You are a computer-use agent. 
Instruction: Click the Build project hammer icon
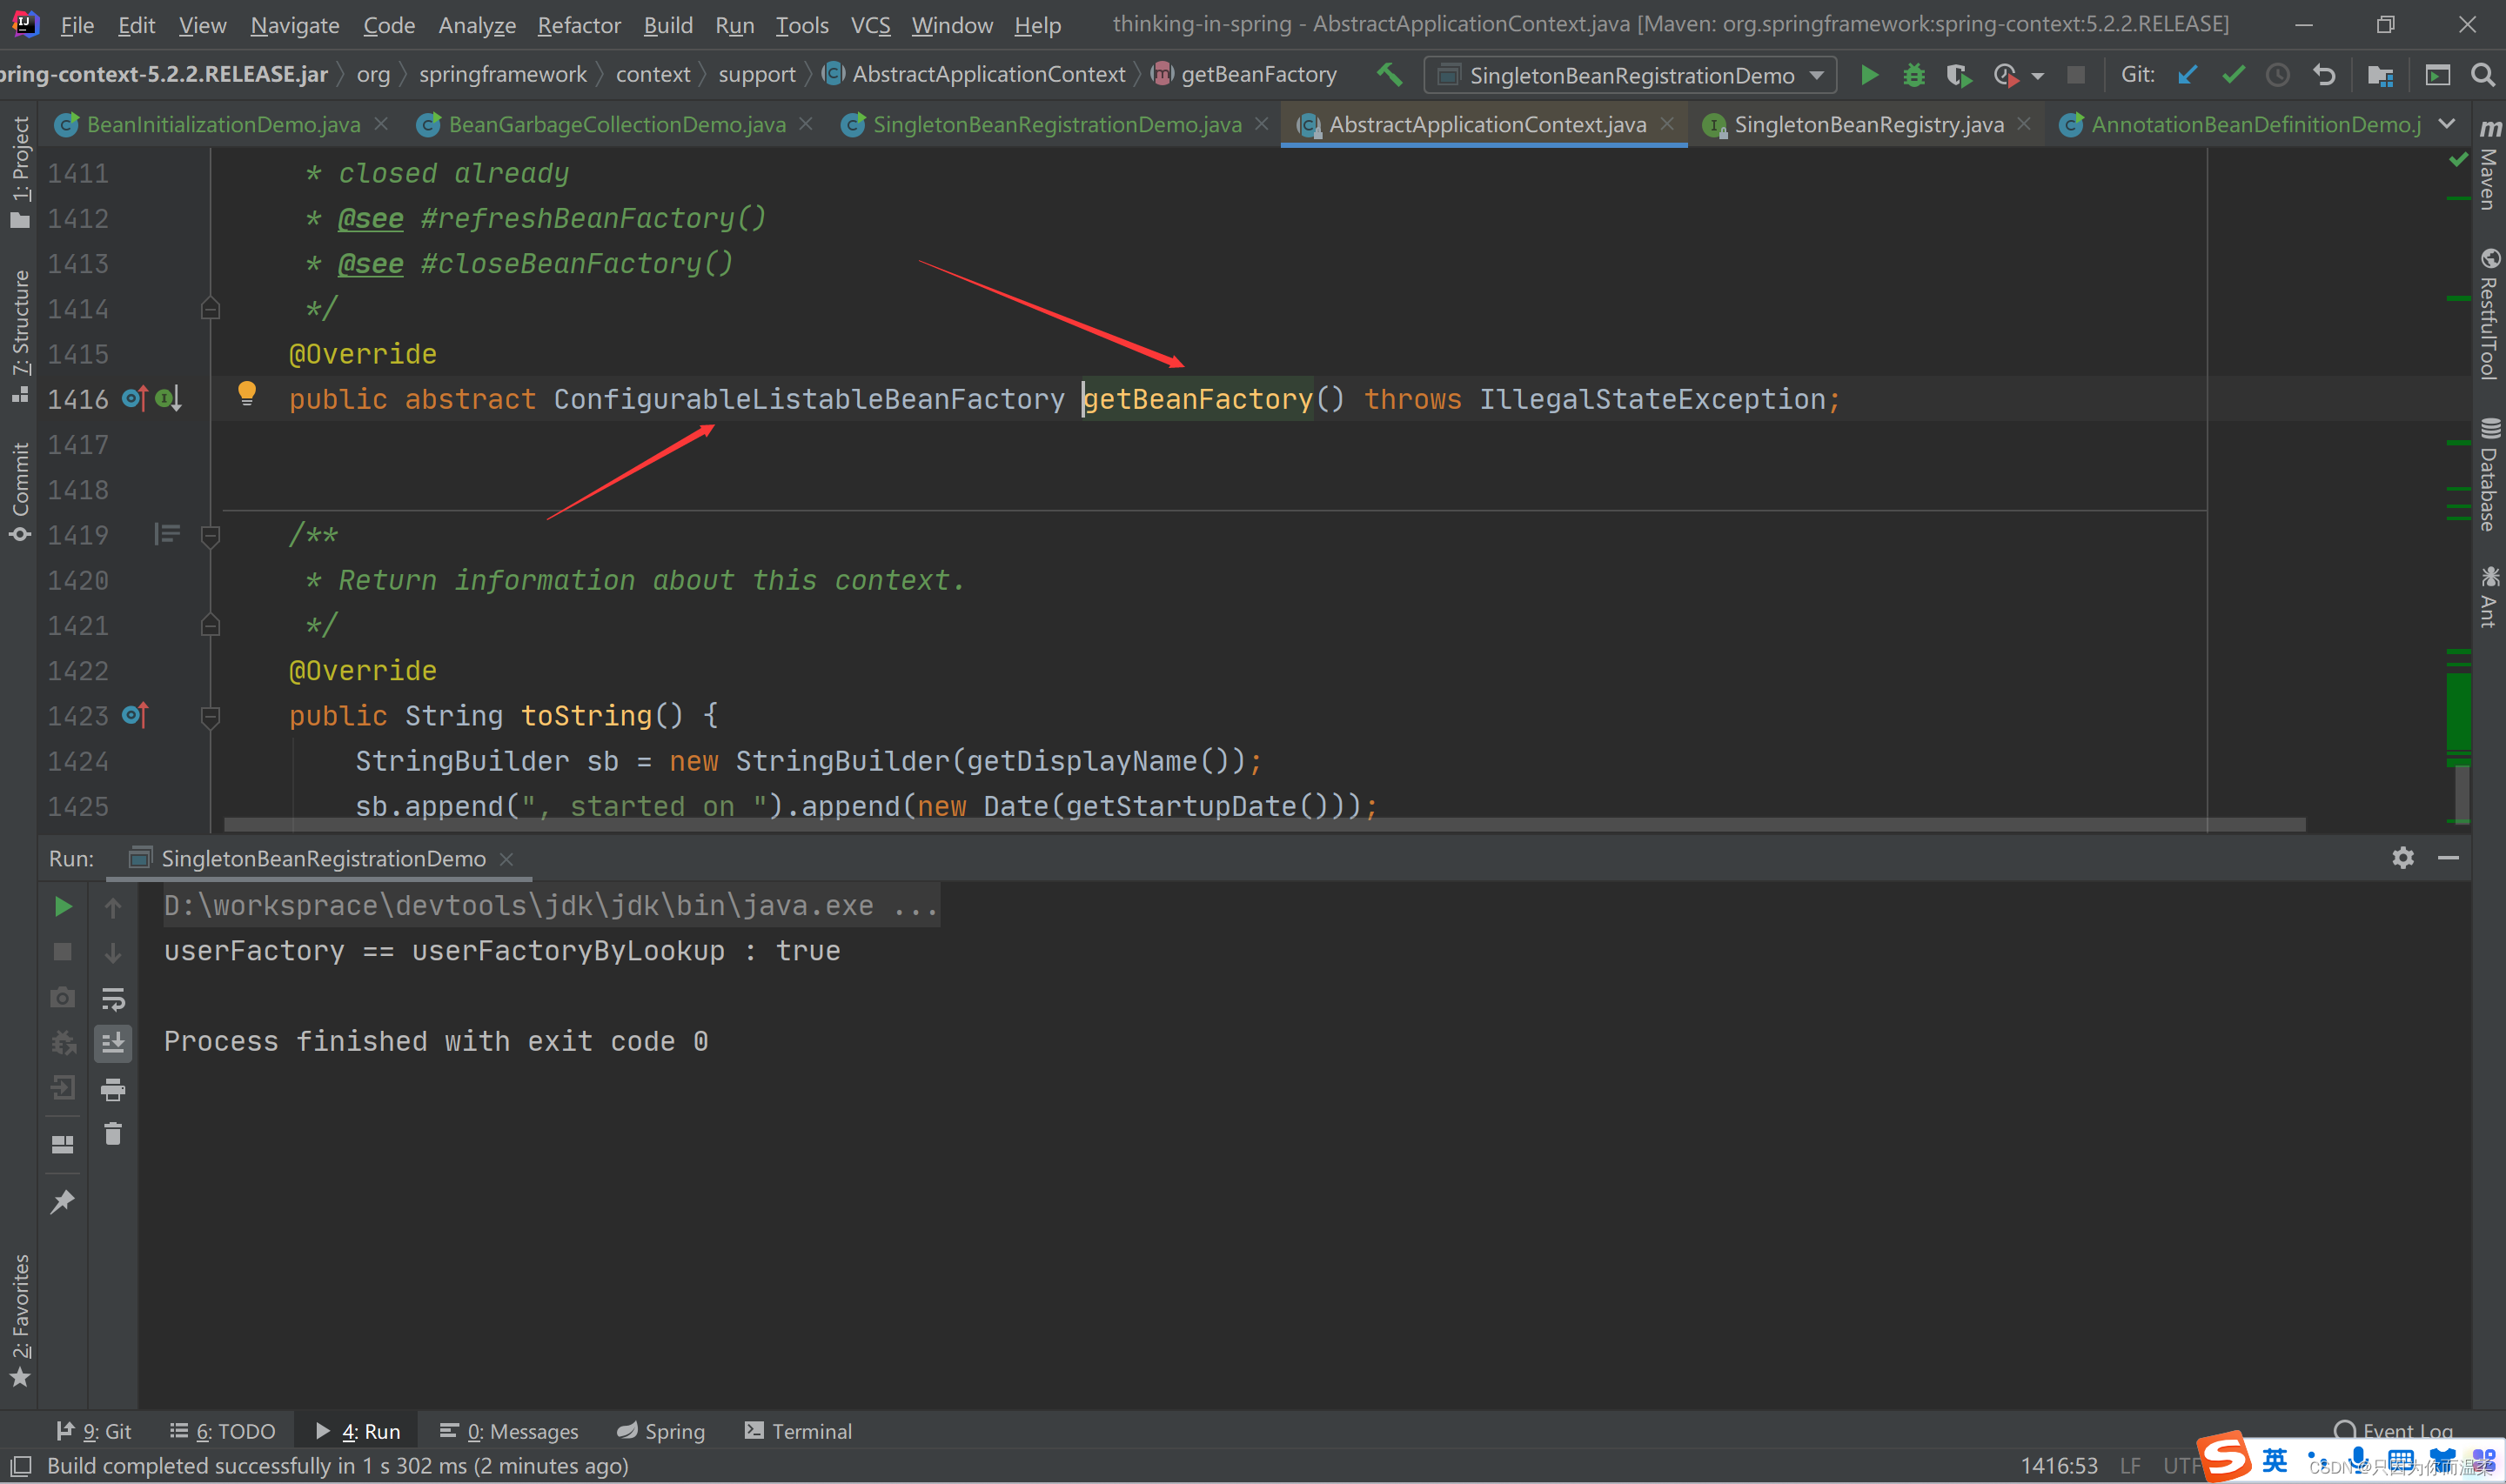point(1389,75)
